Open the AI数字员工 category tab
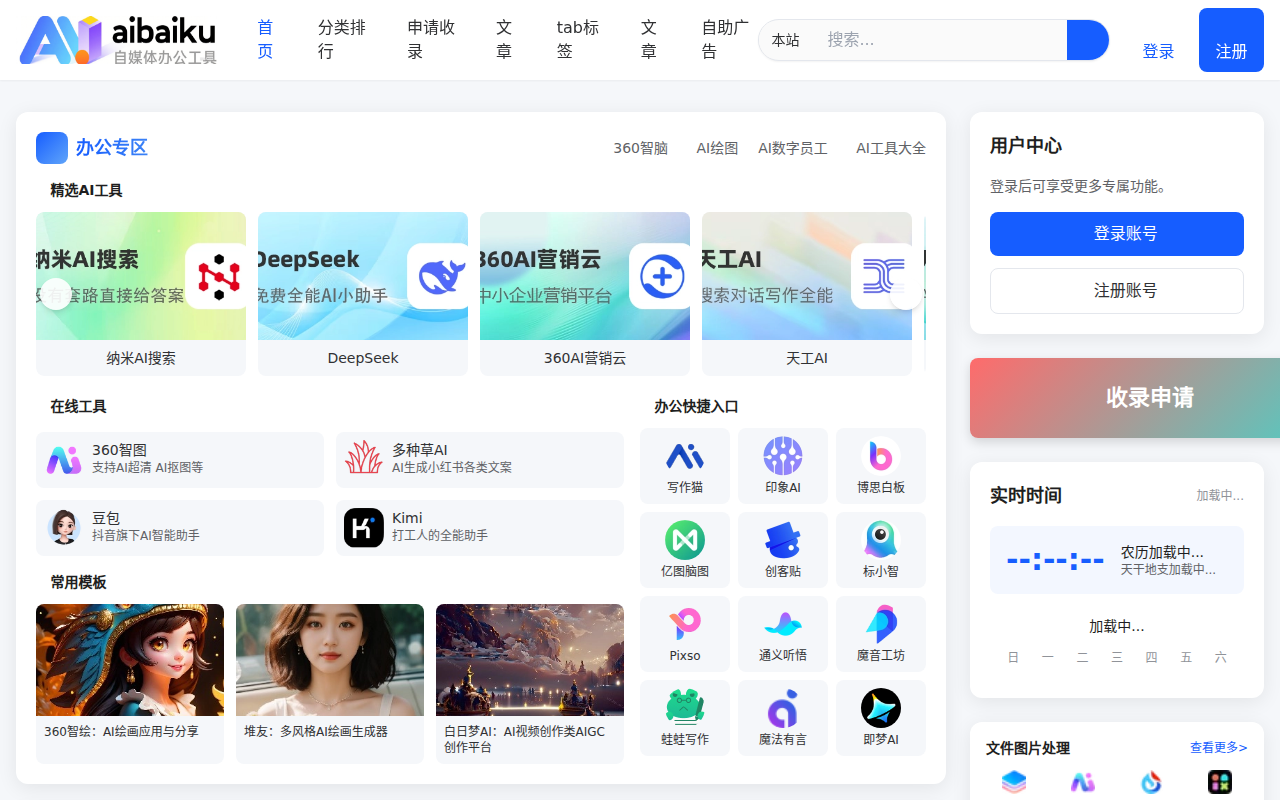 click(x=793, y=148)
